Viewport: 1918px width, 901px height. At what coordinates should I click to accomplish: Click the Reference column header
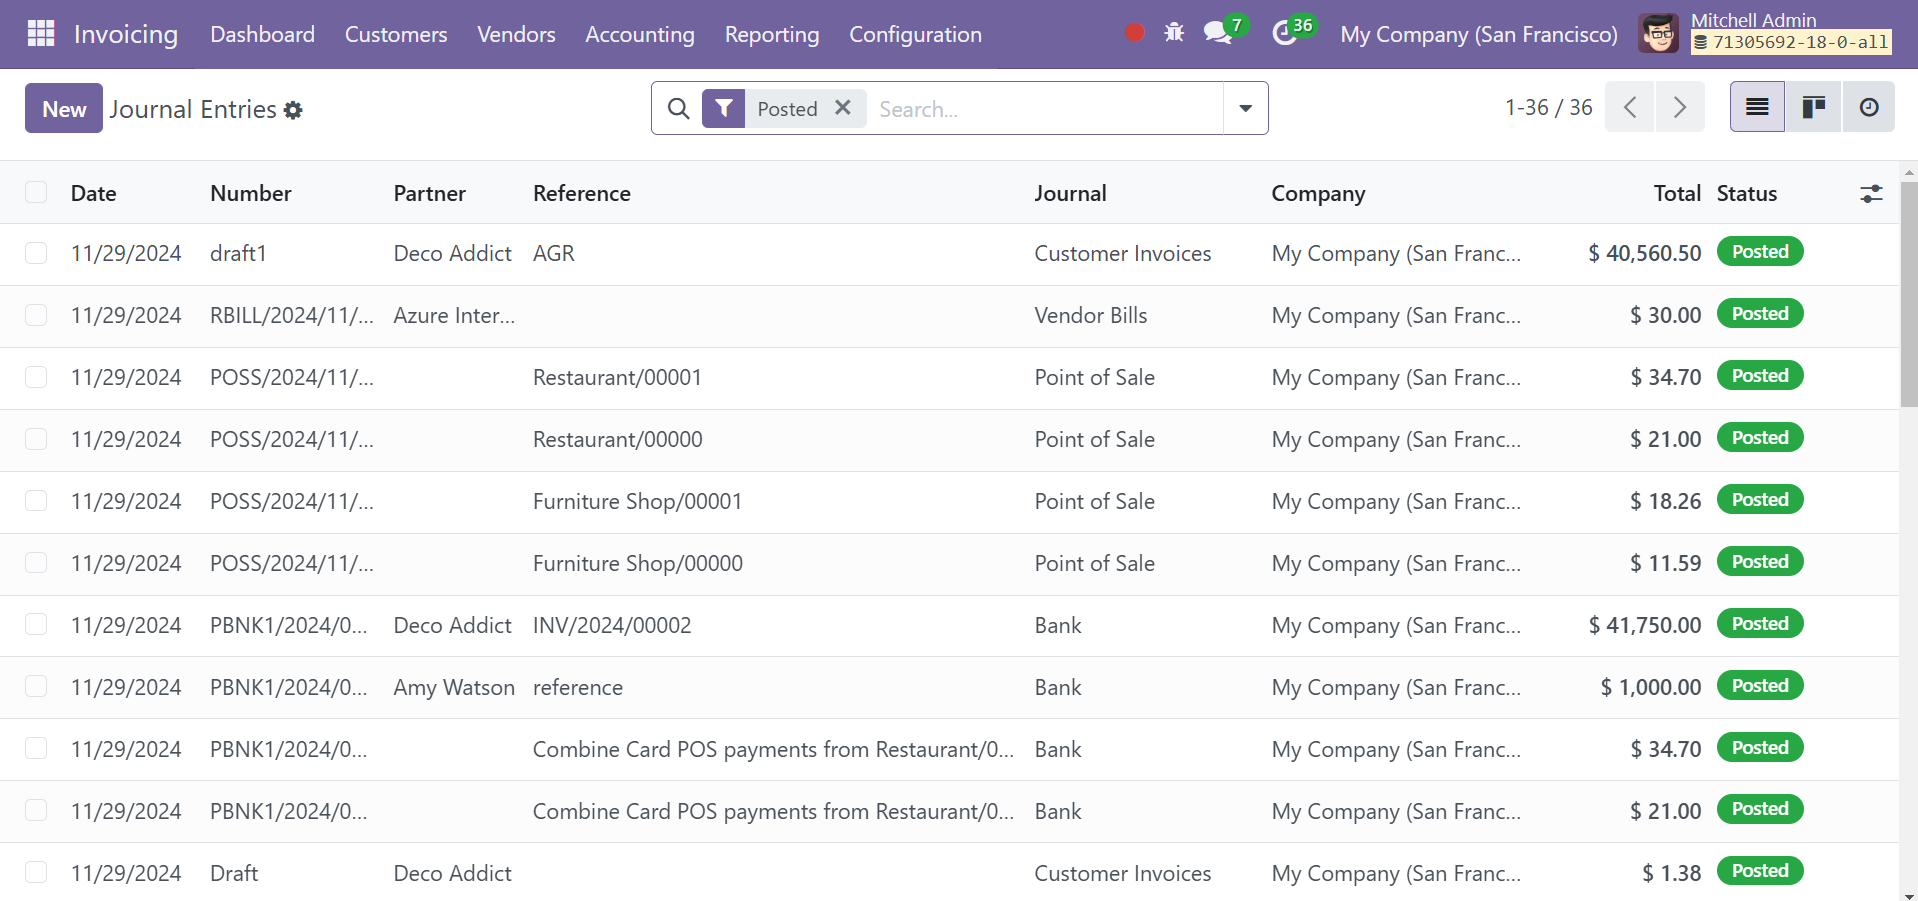pyautogui.click(x=582, y=193)
